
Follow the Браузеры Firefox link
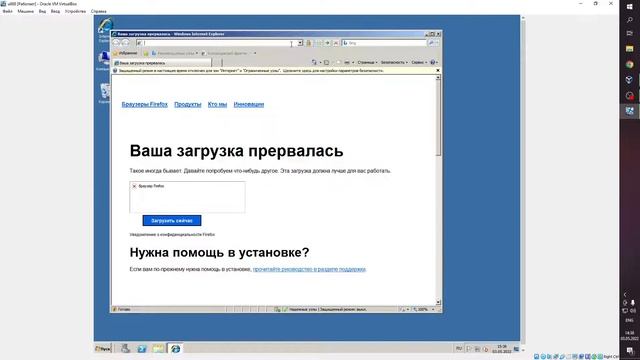tap(144, 104)
